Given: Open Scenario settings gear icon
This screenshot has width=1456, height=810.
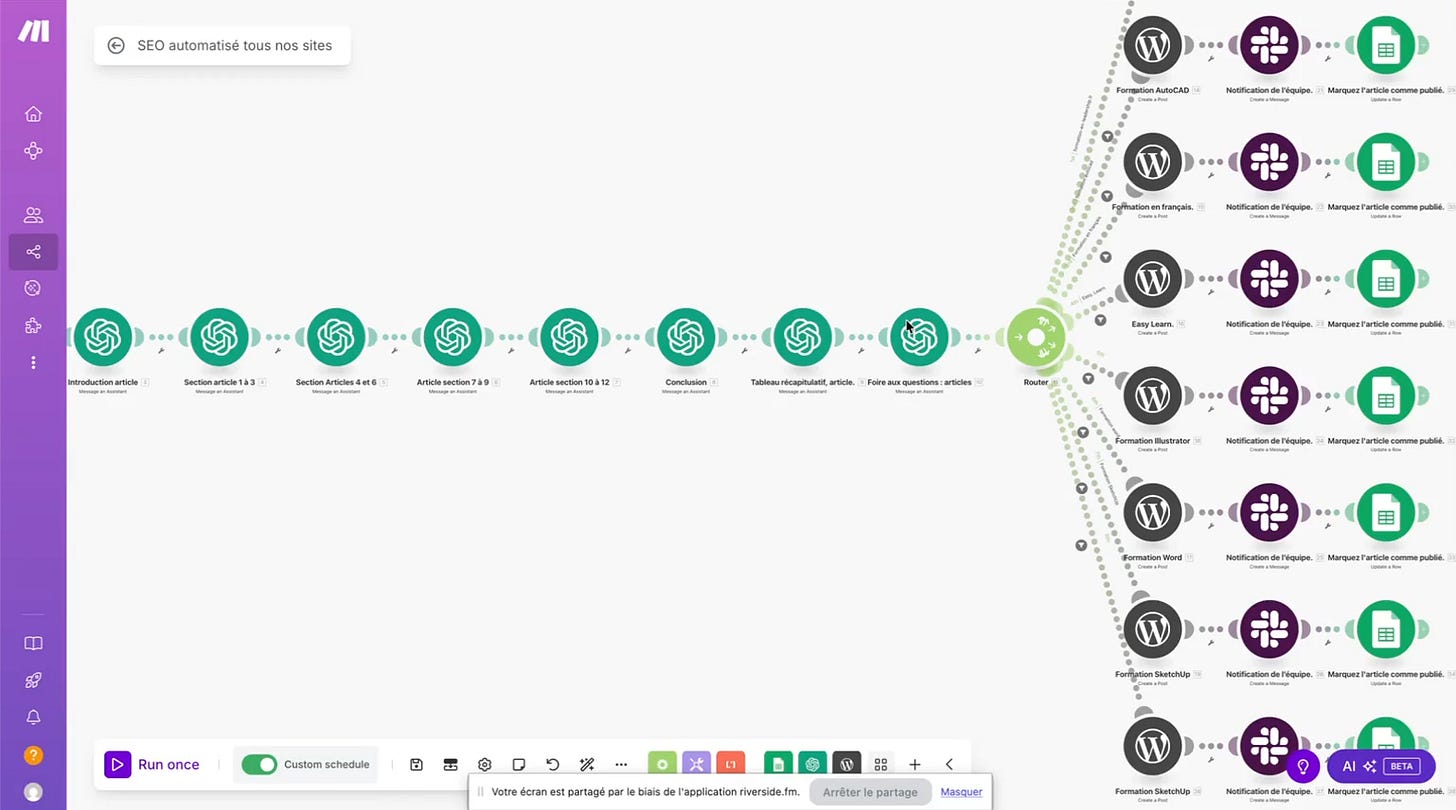Looking at the screenshot, I should coord(485,764).
